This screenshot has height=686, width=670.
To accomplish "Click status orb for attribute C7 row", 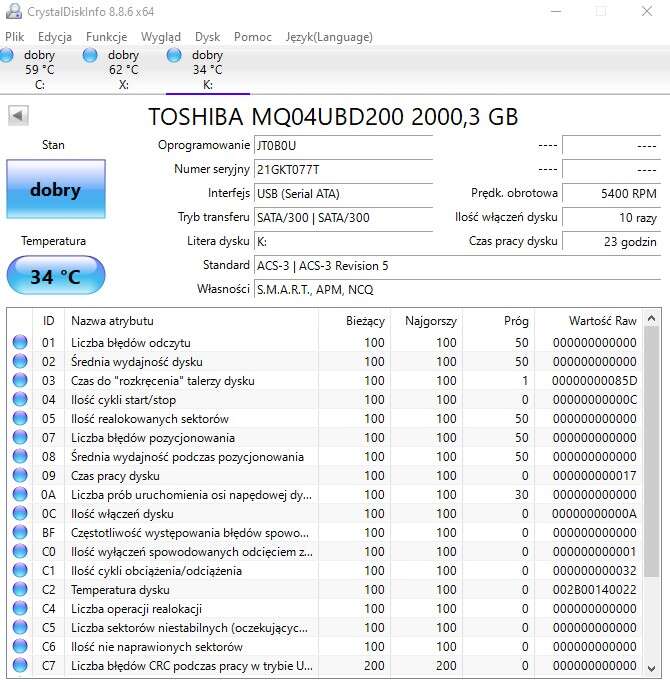I will click(20, 666).
